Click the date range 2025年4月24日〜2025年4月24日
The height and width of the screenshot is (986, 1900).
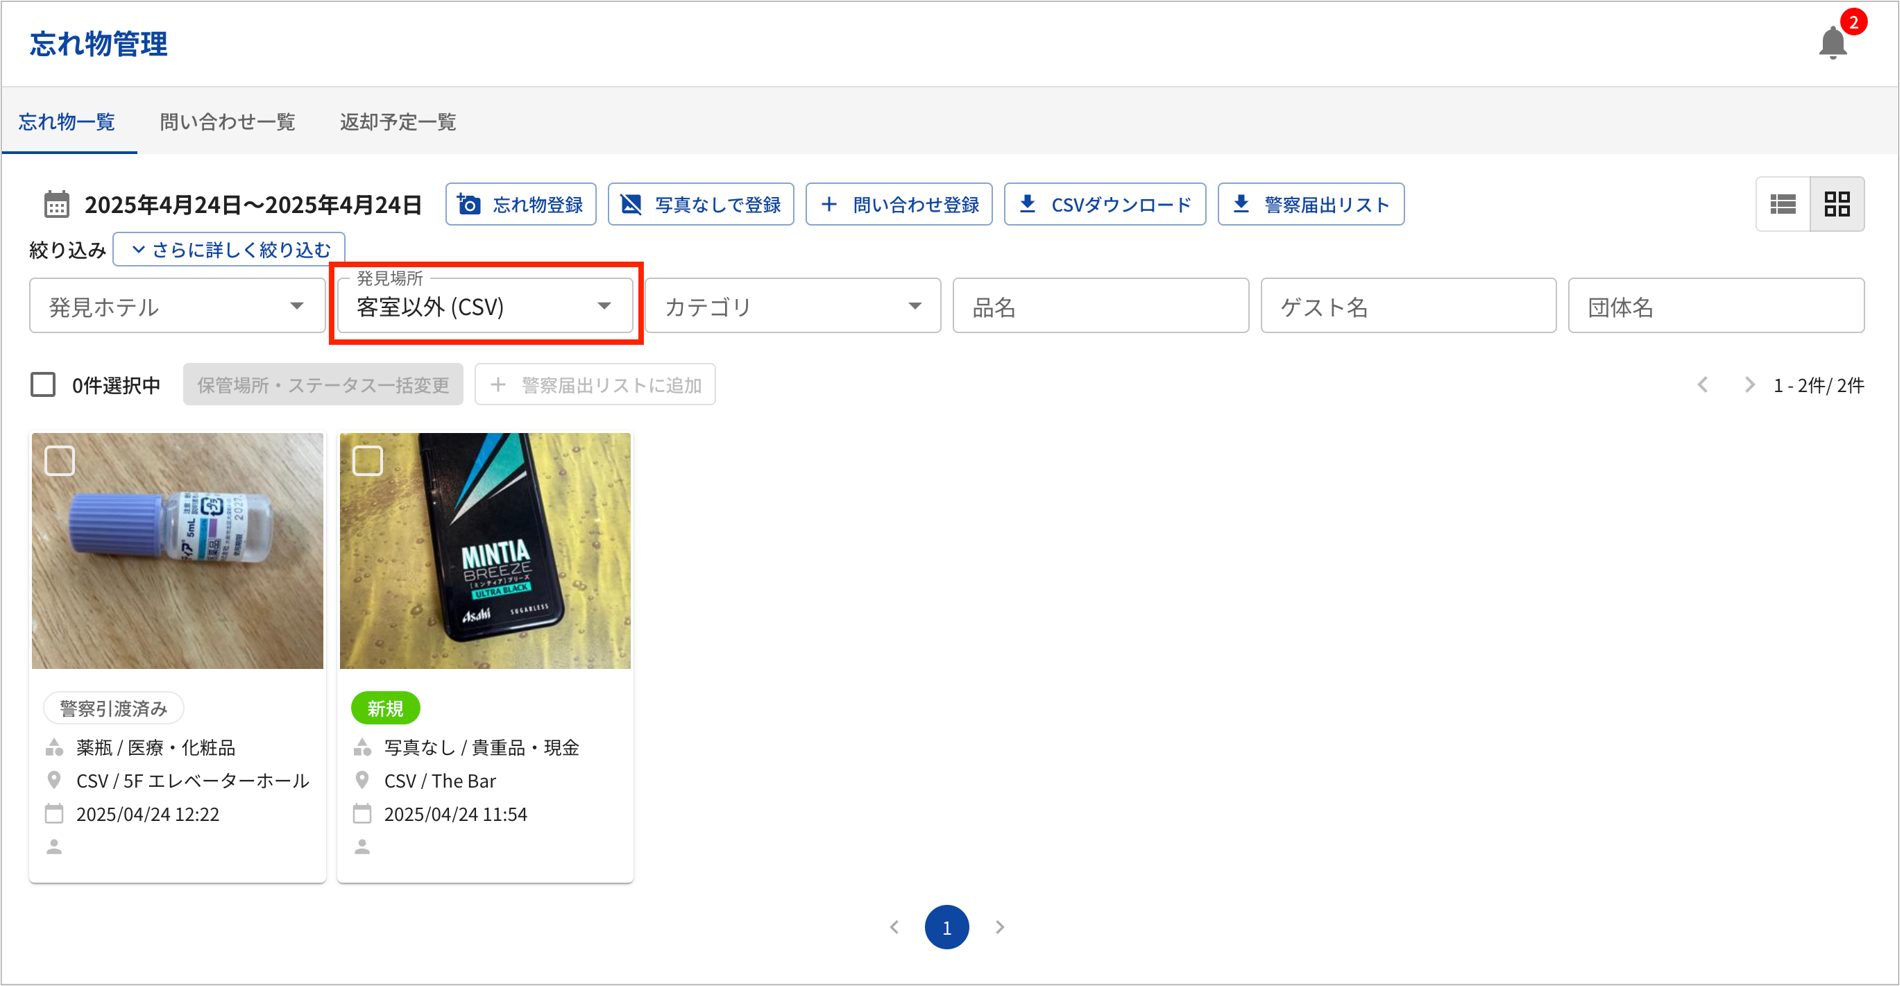[x=253, y=205]
